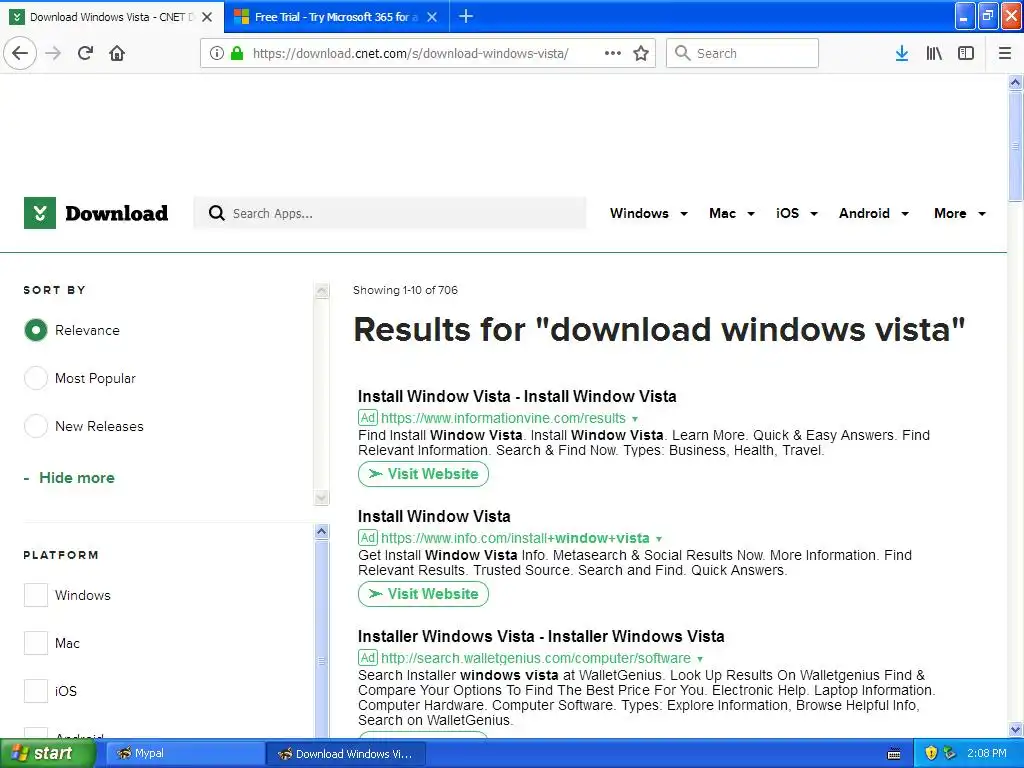Select the Relevance sort option

[x=36, y=330]
